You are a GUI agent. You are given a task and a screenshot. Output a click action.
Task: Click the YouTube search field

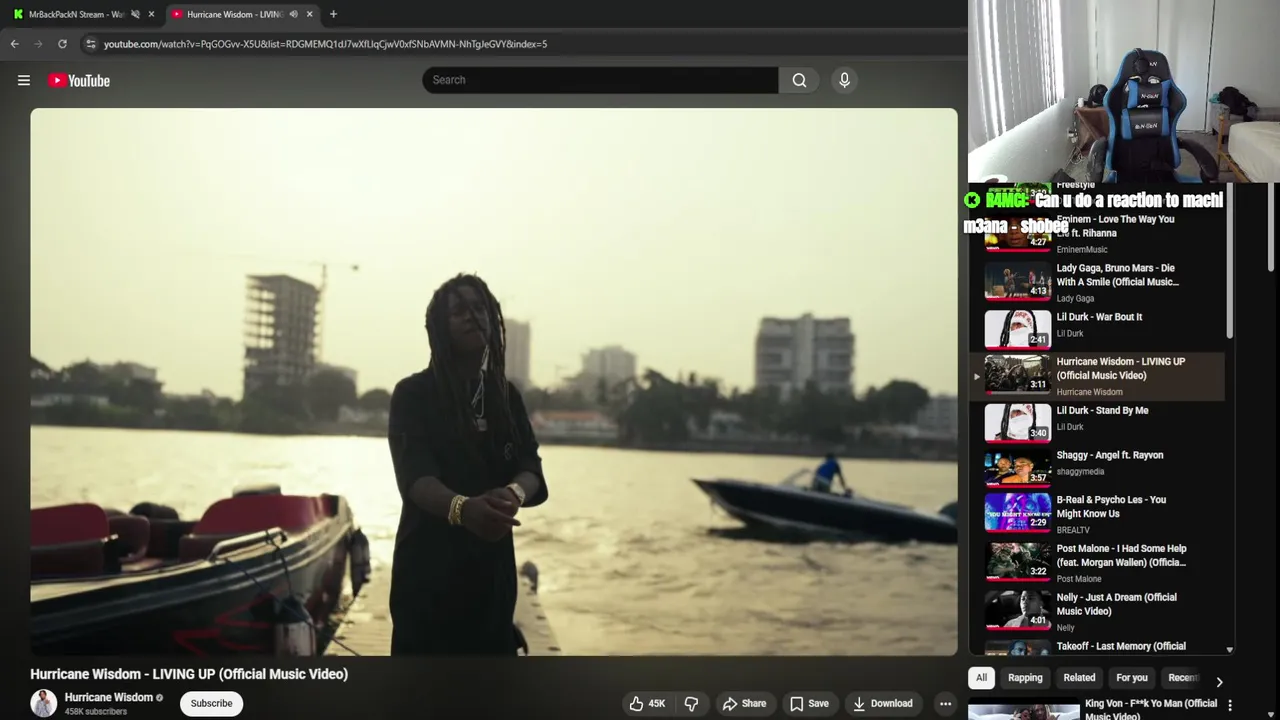point(600,80)
